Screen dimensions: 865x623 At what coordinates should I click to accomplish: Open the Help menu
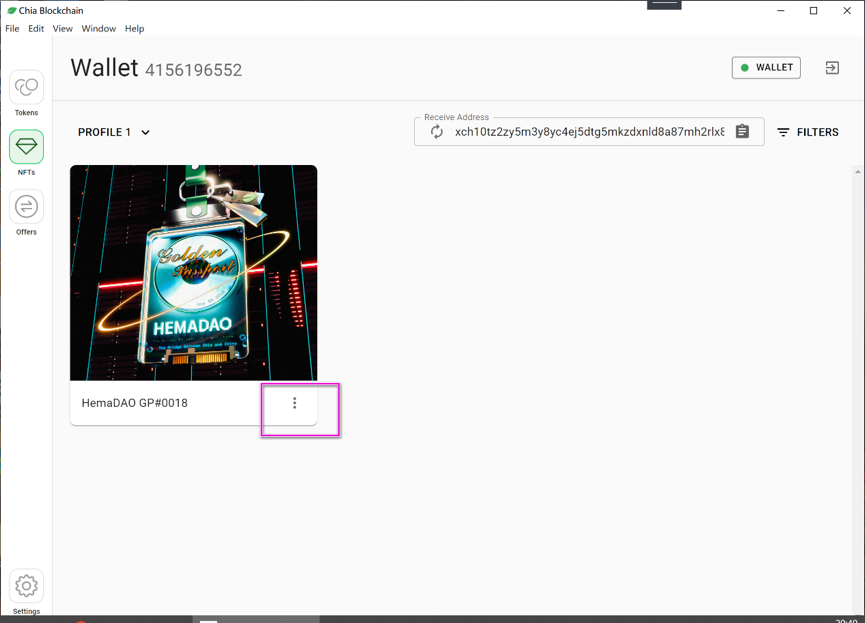tap(134, 29)
